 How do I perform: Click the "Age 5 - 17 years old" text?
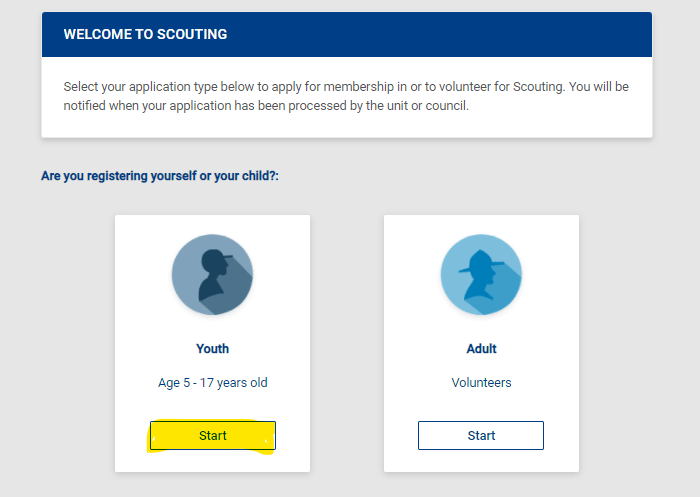click(212, 383)
